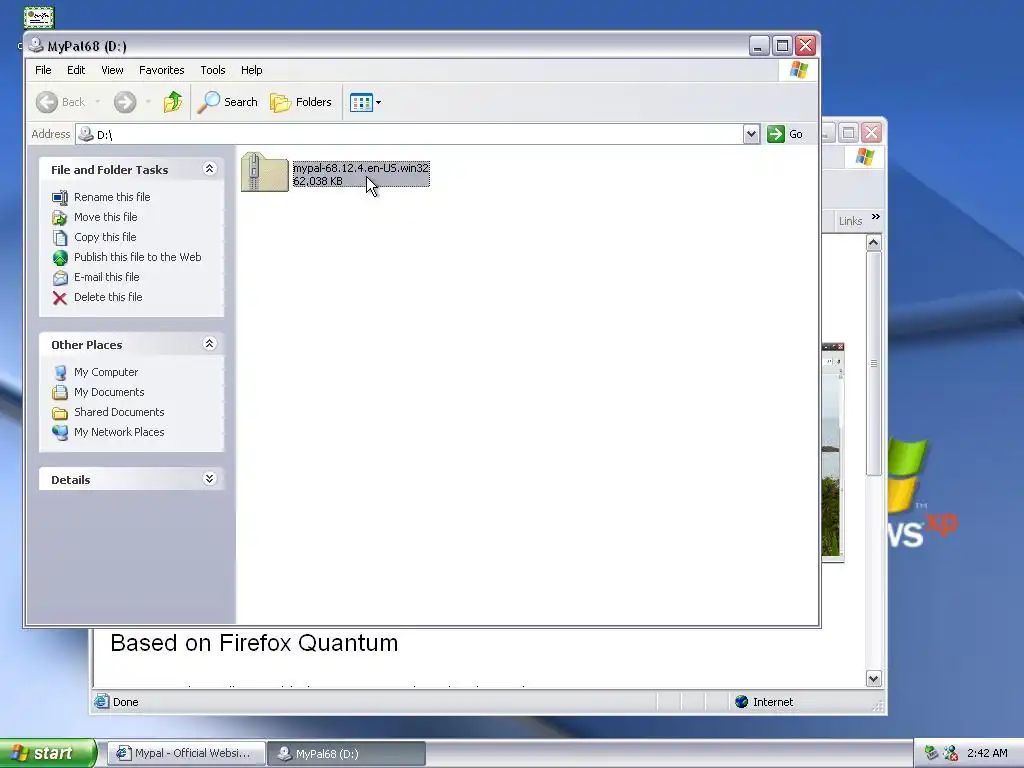1024x768 pixels.
Task: Click the Windows flag logo in Explorer toolbar
Action: (x=798, y=70)
